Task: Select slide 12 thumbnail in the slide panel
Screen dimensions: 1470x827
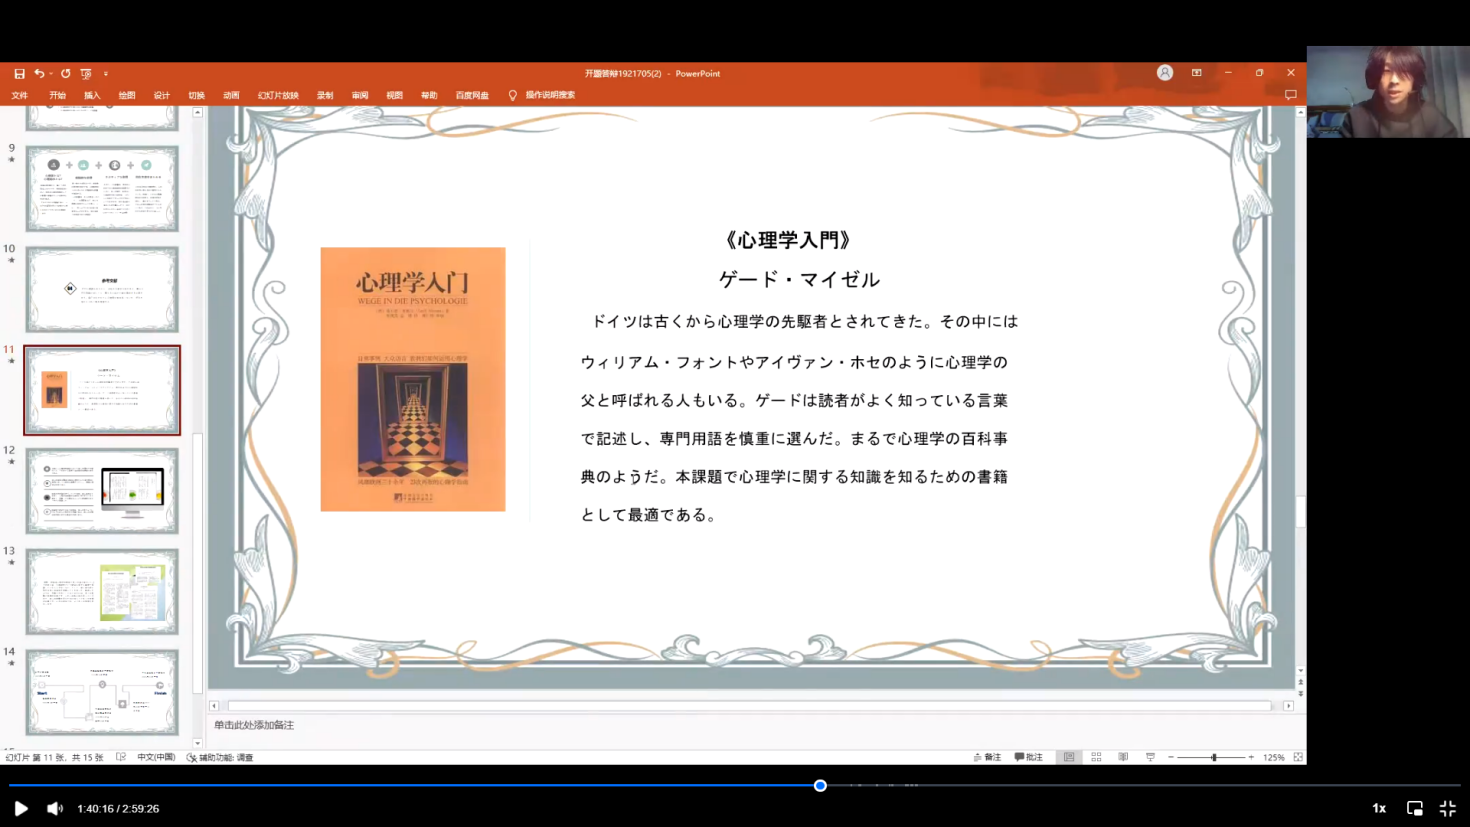Action: pos(102,490)
